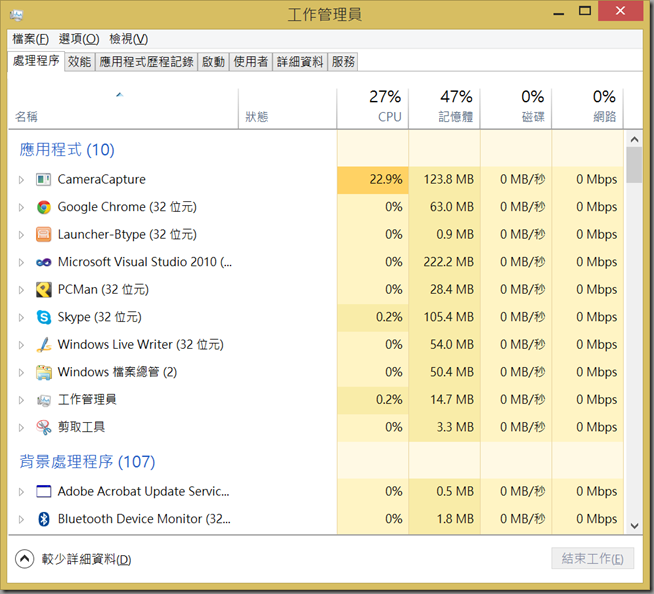Minimize the 工作管理員 window
Viewport: 654px width, 594px height.
[x=558, y=12]
